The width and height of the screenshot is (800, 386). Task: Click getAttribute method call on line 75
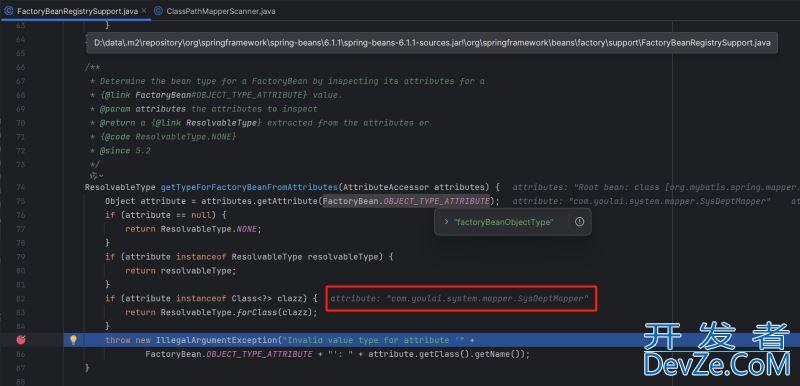coord(286,201)
